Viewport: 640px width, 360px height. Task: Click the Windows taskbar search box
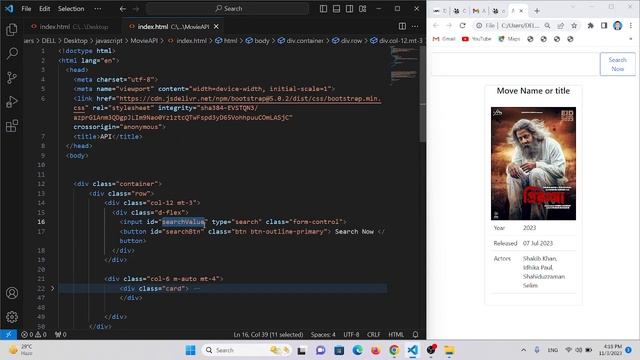[x=247, y=350]
